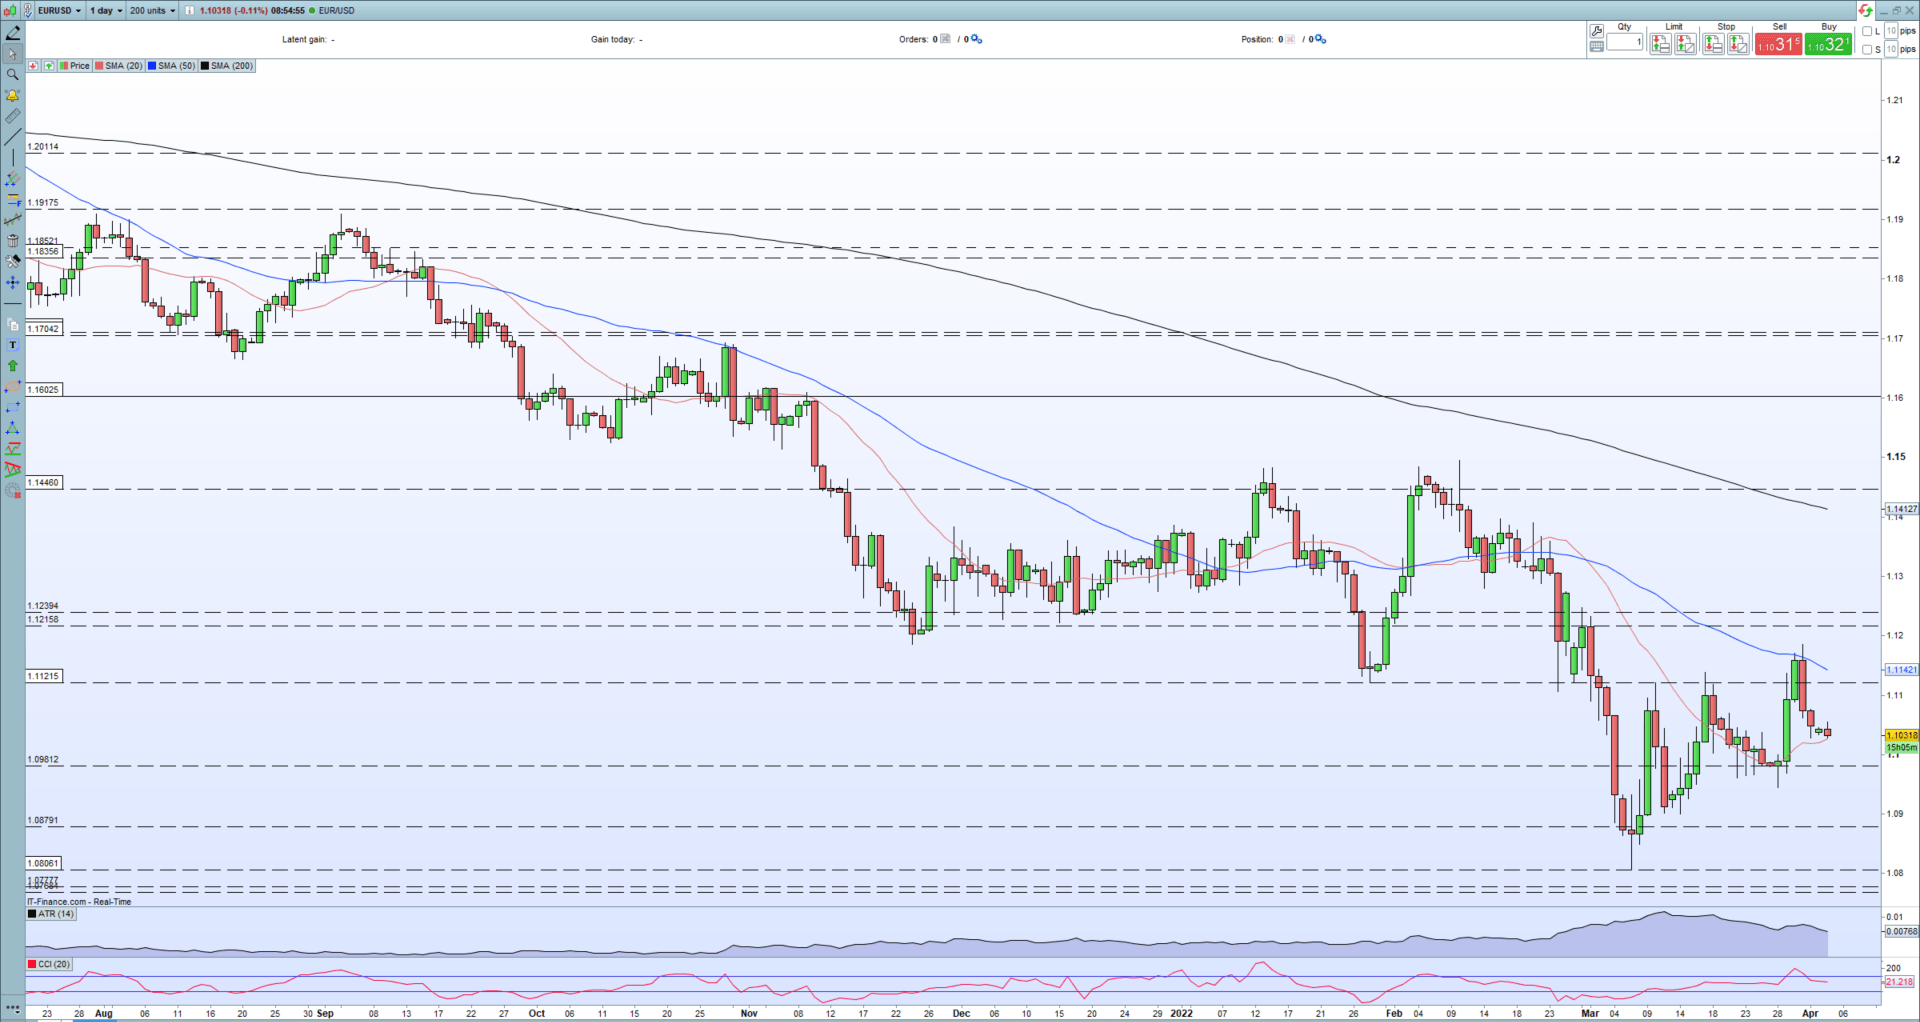Click the 1.11421 SMA value tag
The image size is (1920, 1022).
pyautogui.click(x=1902, y=670)
